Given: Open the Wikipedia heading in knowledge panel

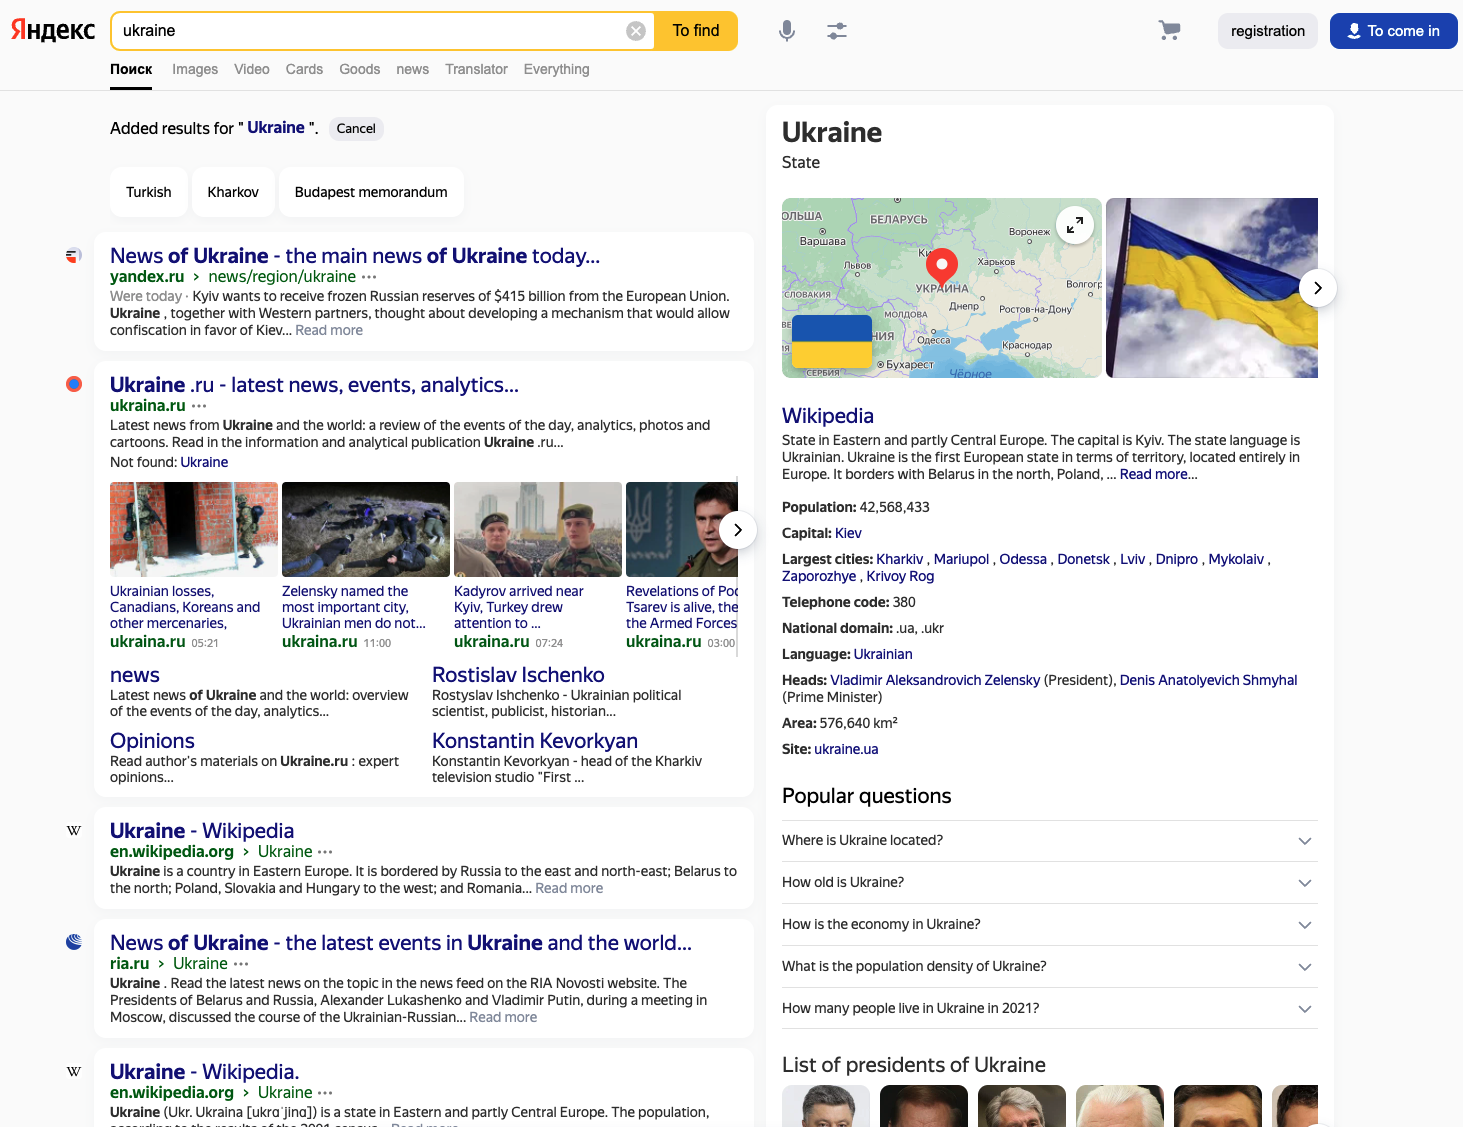Looking at the screenshot, I should click(828, 416).
